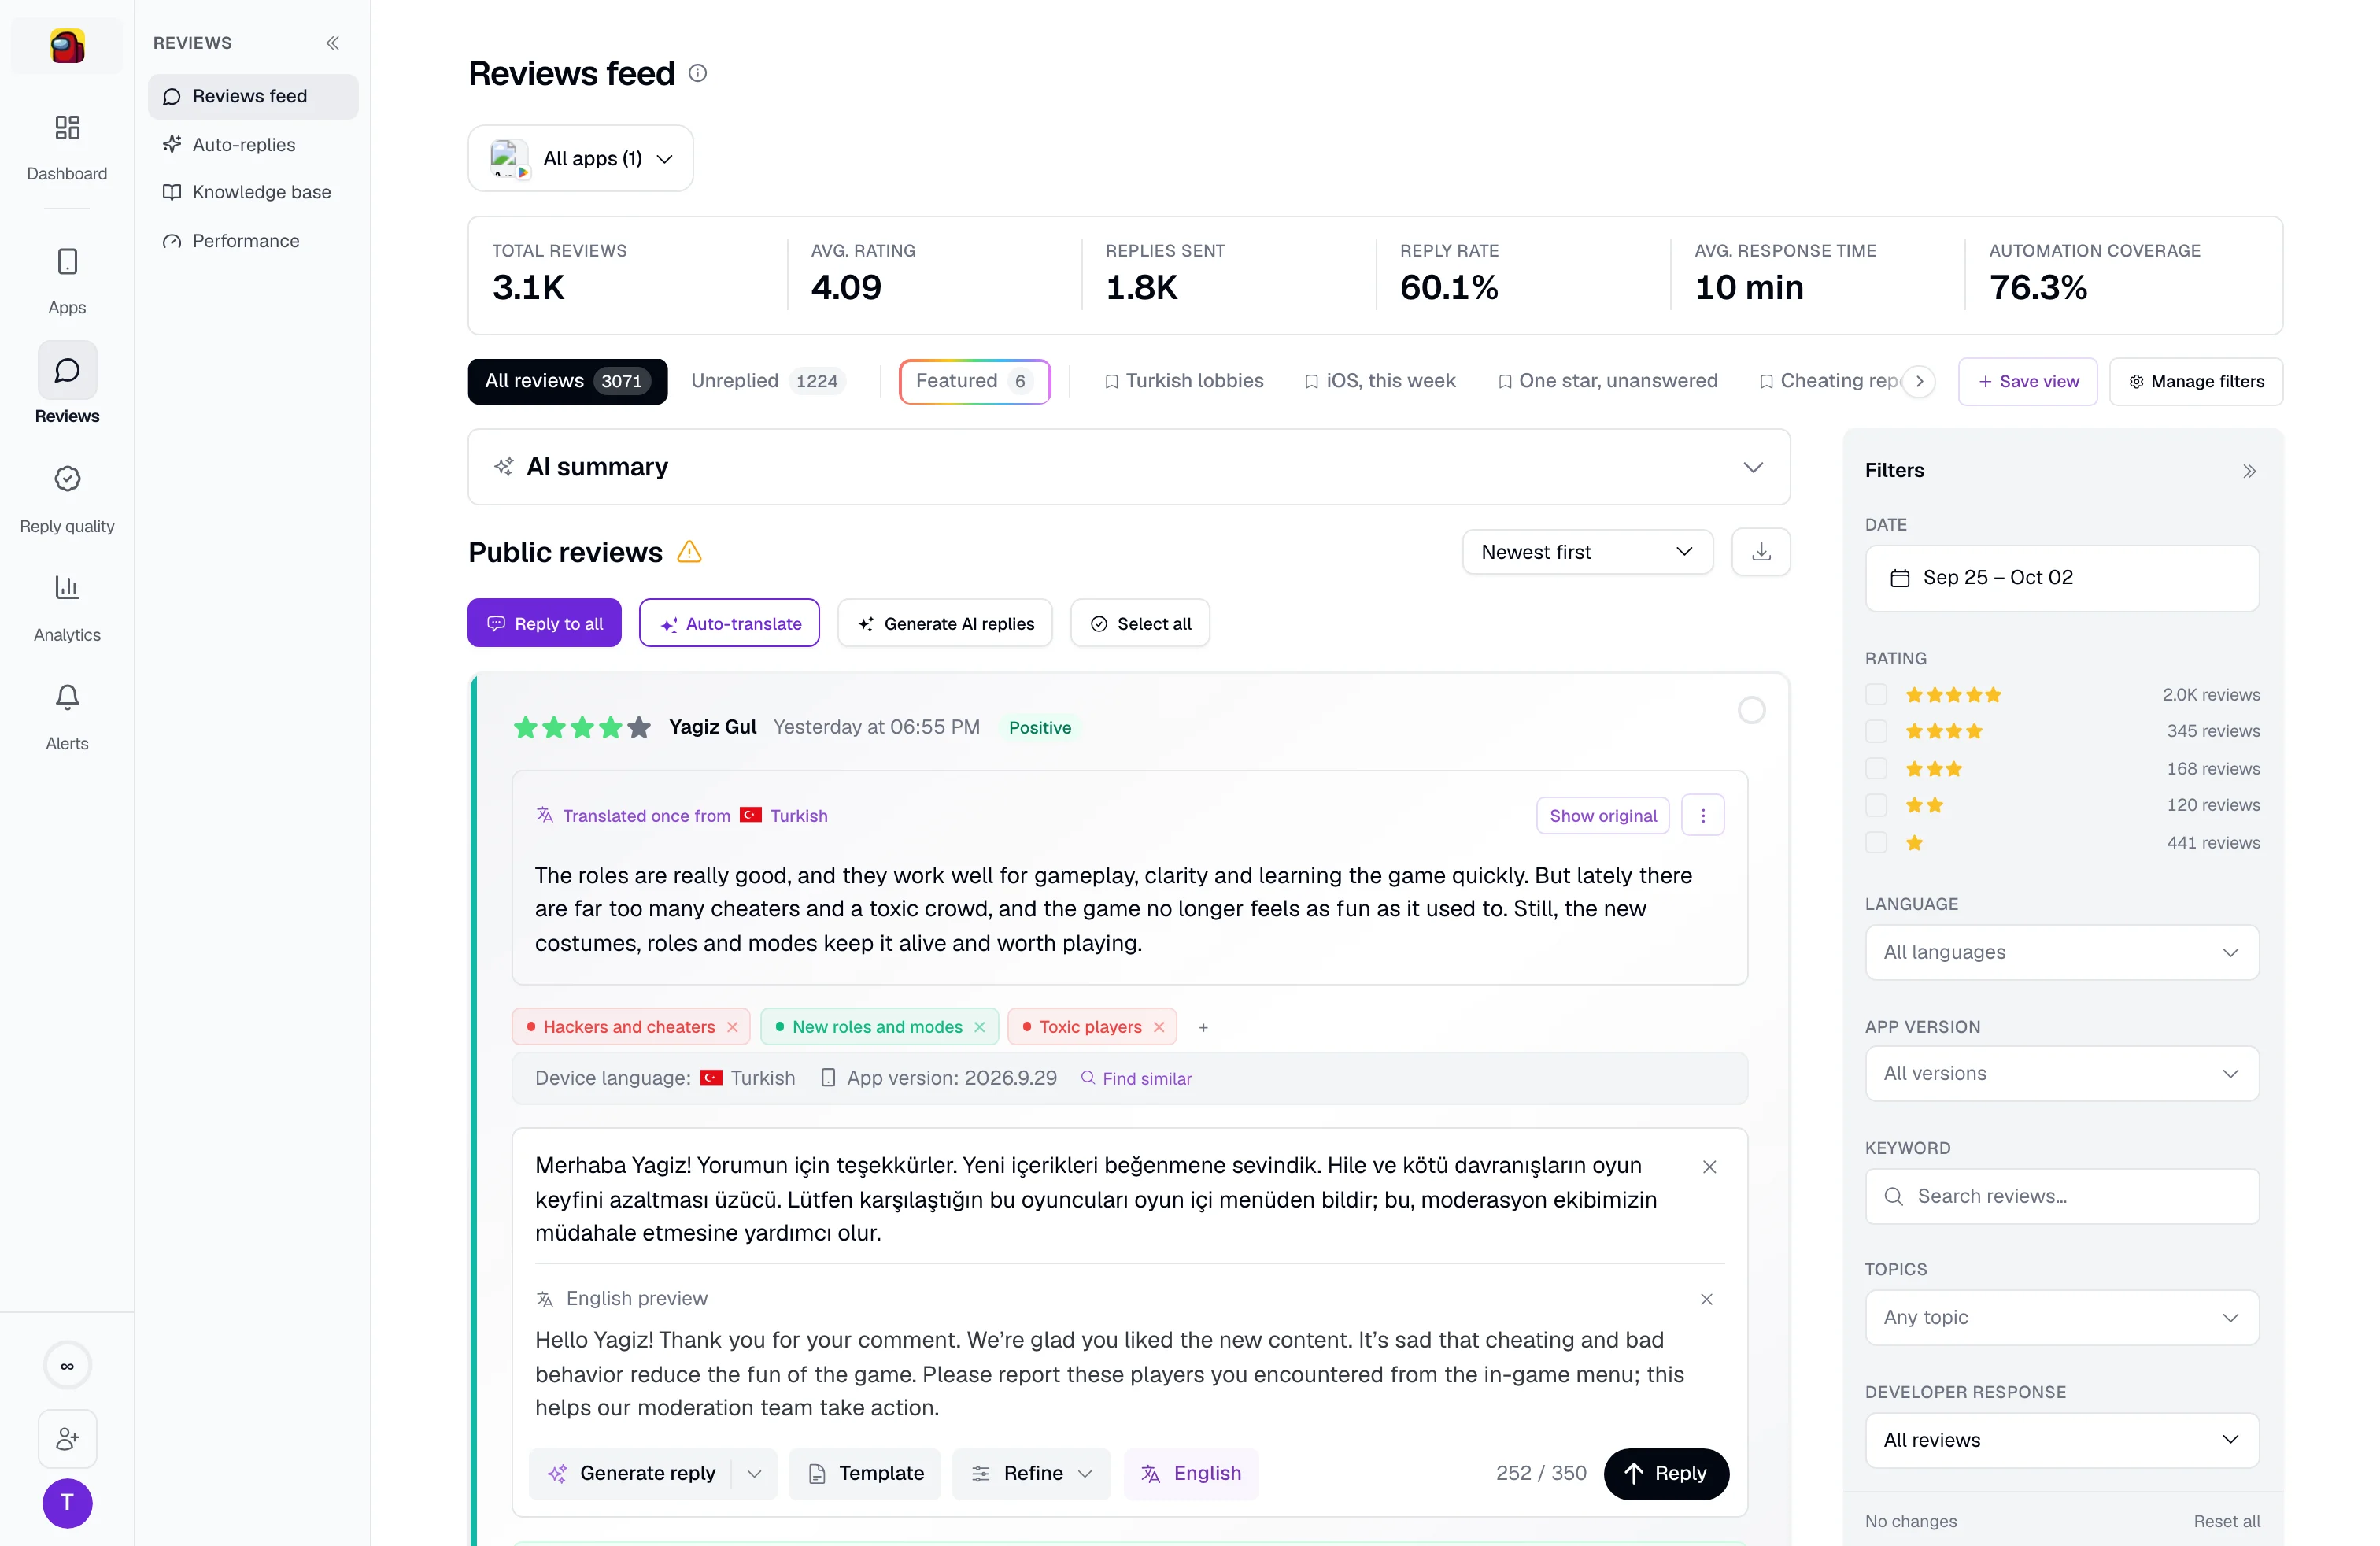Image resolution: width=2380 pixels, height=1546 pixels.
Task: Check the five-star rating filter
Action: pyautogui.click(x=1876, y=695)
